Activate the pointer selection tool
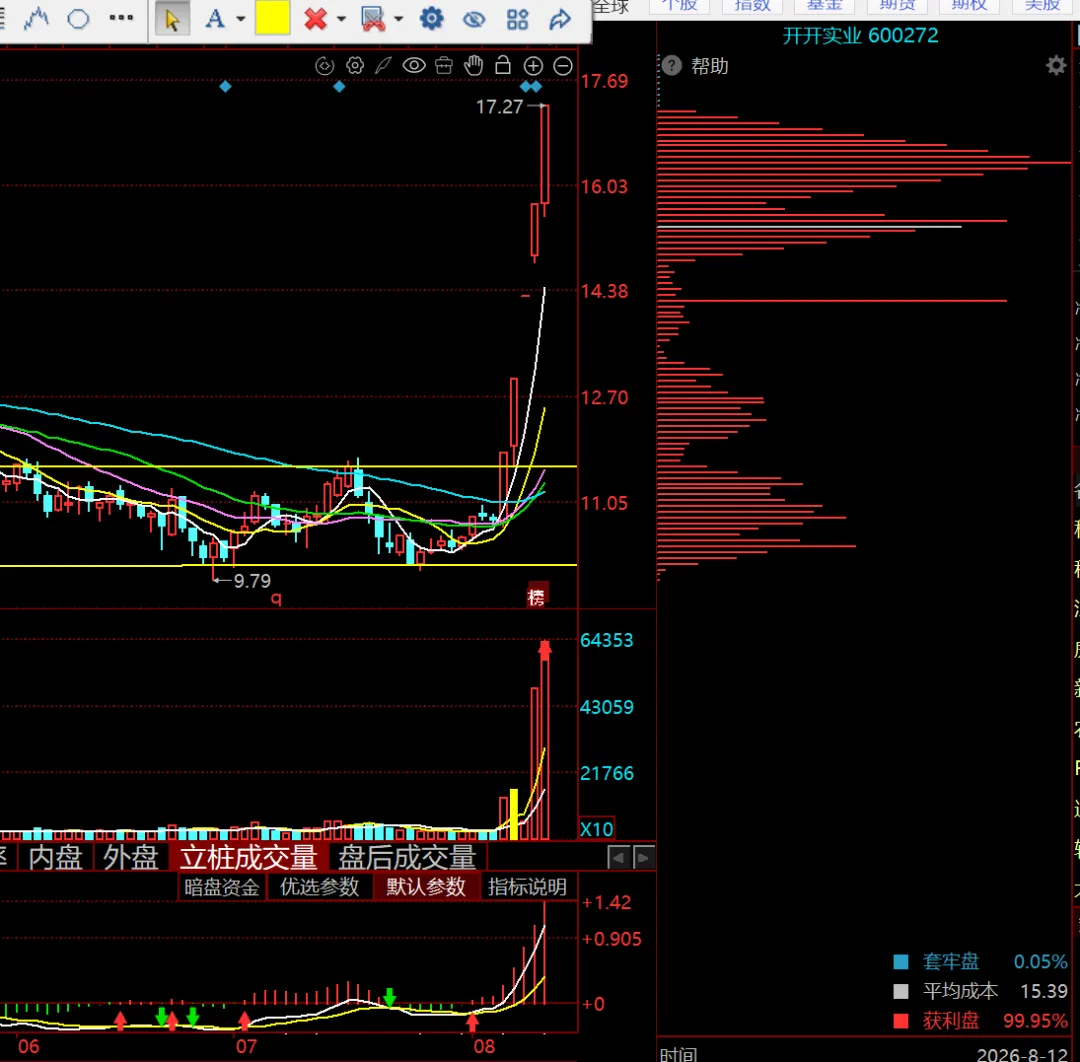 pos(172,19)
